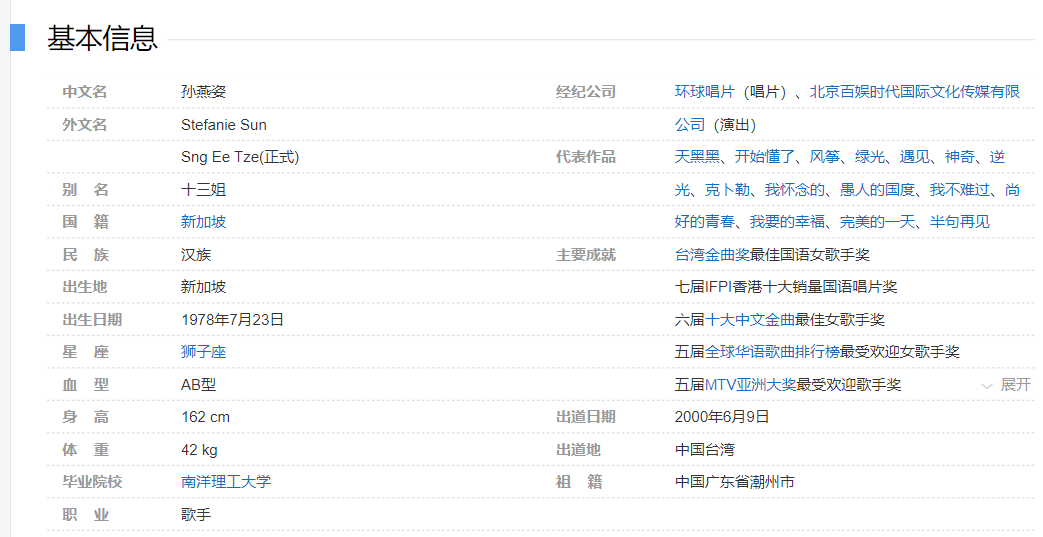The width and height of the screenshot is (1043, 537).
Task: Open the MTV亚洲大奖 link
Action: click(750, 385)
